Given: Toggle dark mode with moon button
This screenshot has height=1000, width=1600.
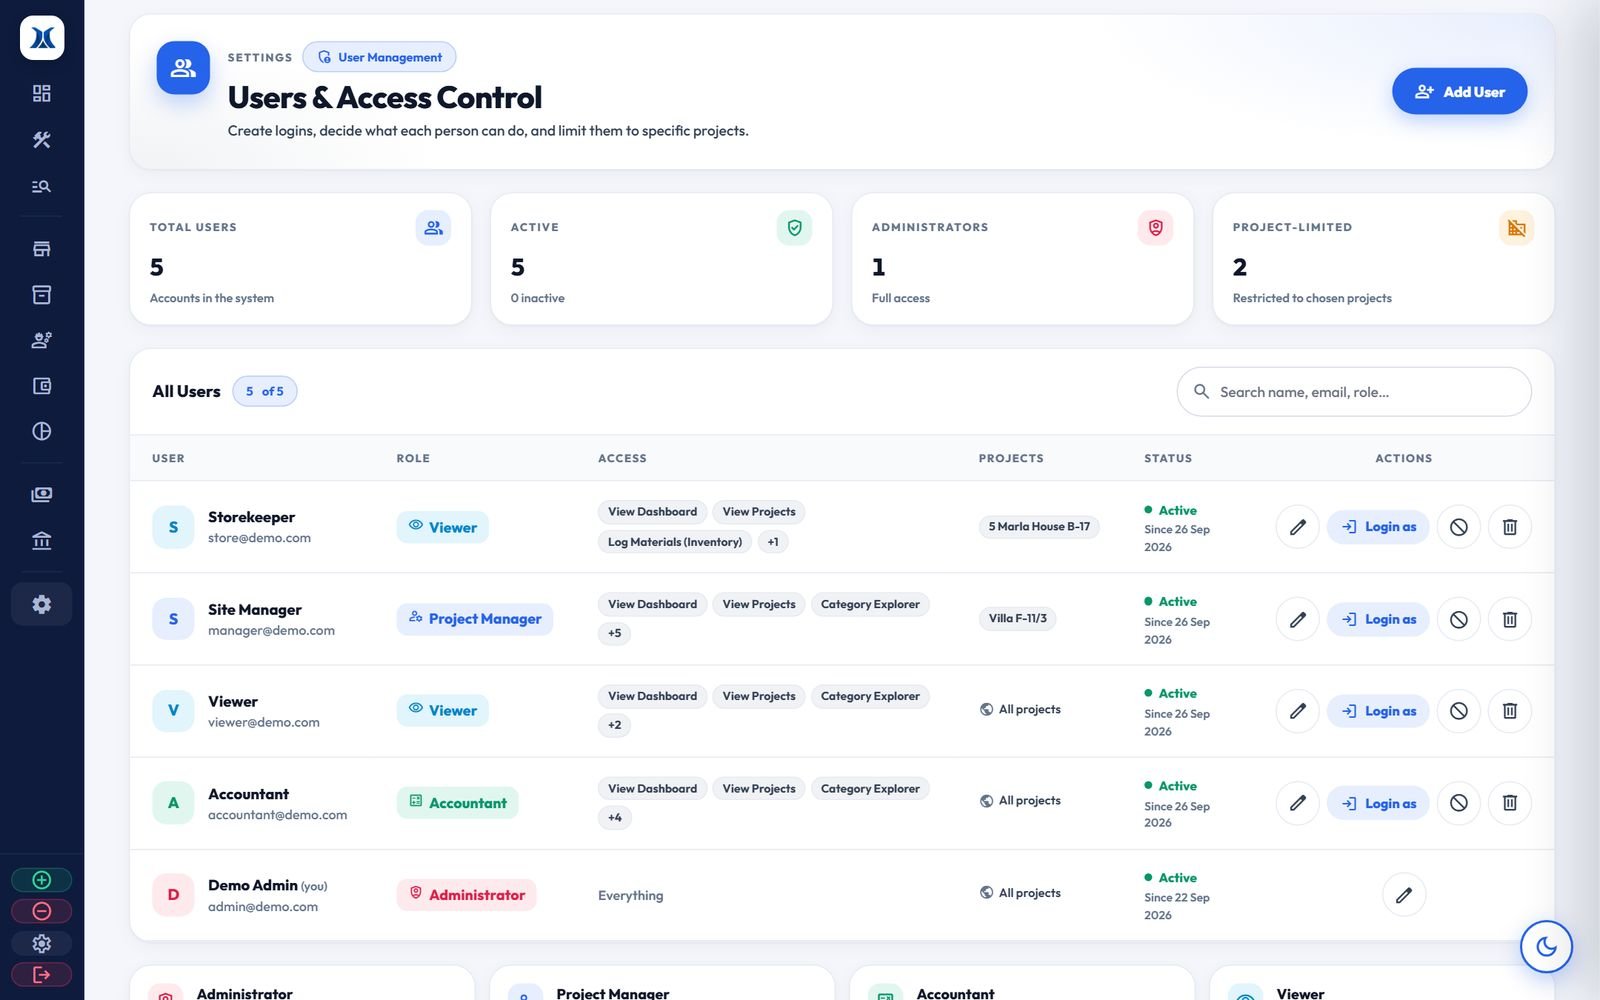Looking at the screenshot, I should click(1546, 946).
